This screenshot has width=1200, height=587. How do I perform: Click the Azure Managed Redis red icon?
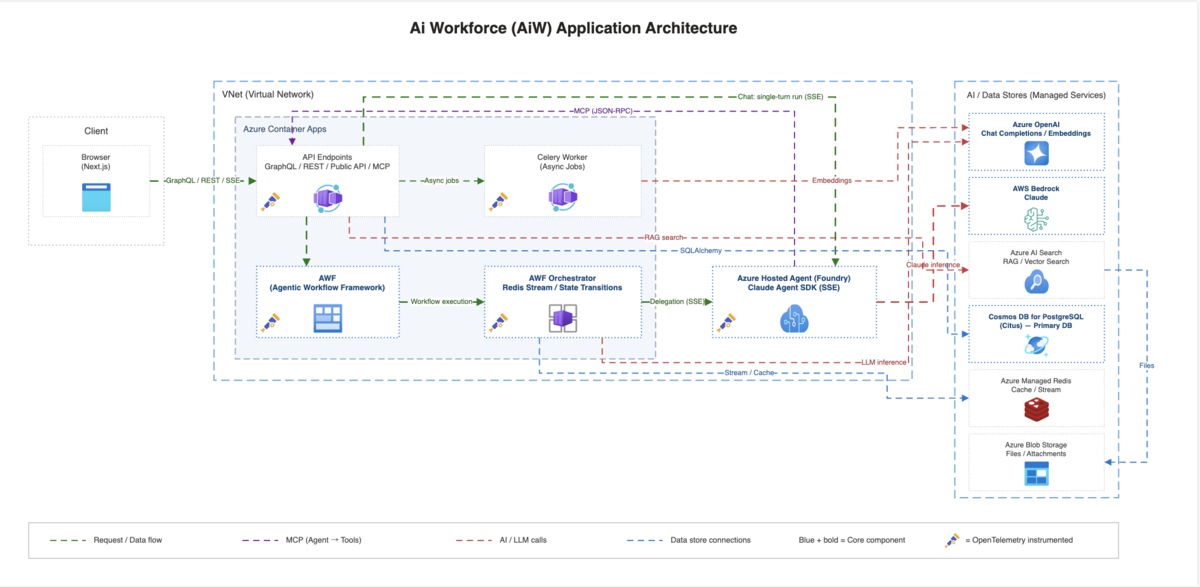click(1036, 408)
